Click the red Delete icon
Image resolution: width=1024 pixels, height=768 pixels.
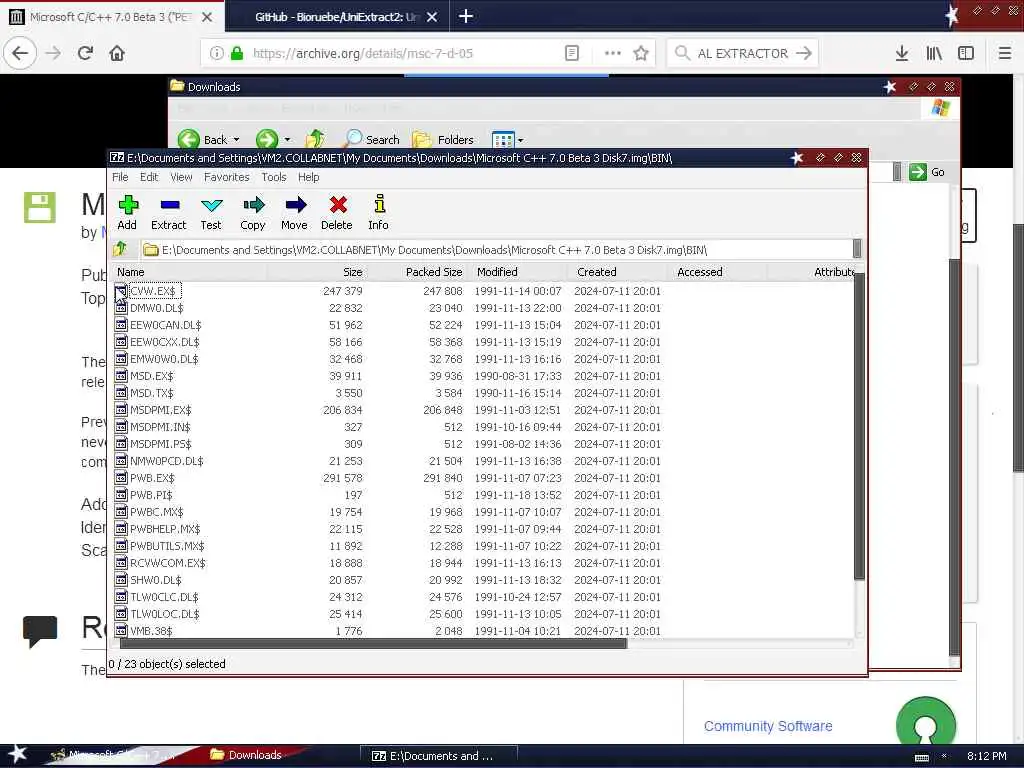(x=337, y=213)
